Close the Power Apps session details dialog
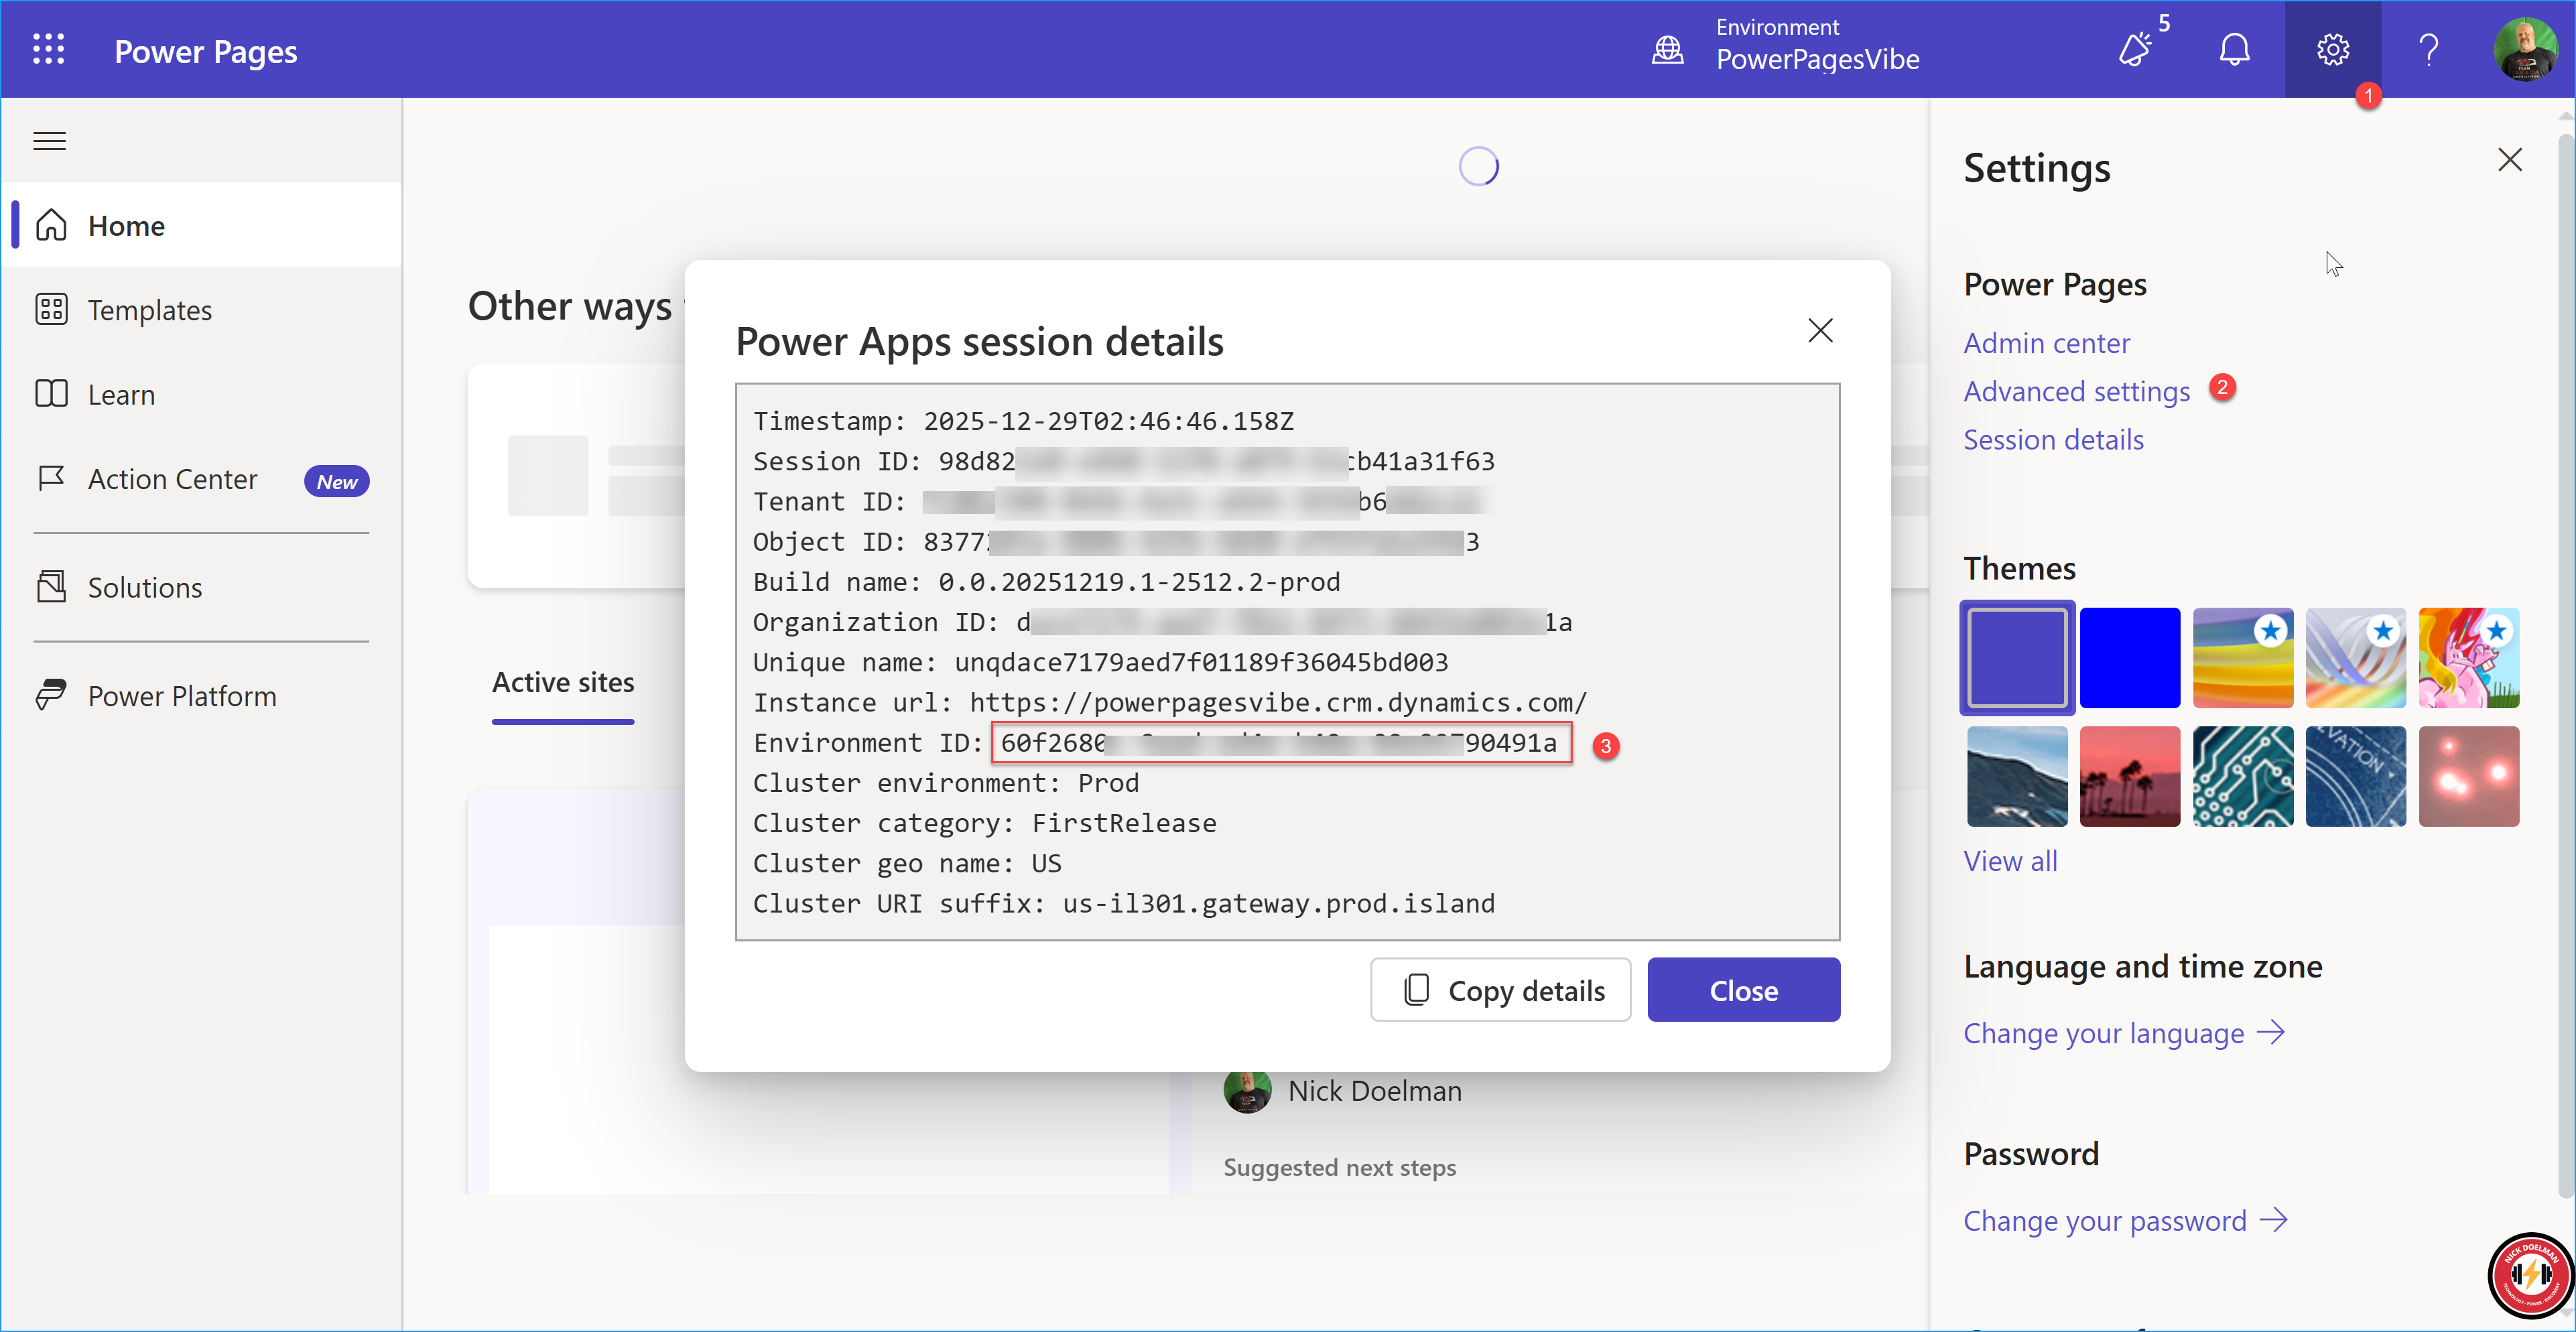The height and width of the screenshot is (1332, 2576). [x=1820, y=330]
